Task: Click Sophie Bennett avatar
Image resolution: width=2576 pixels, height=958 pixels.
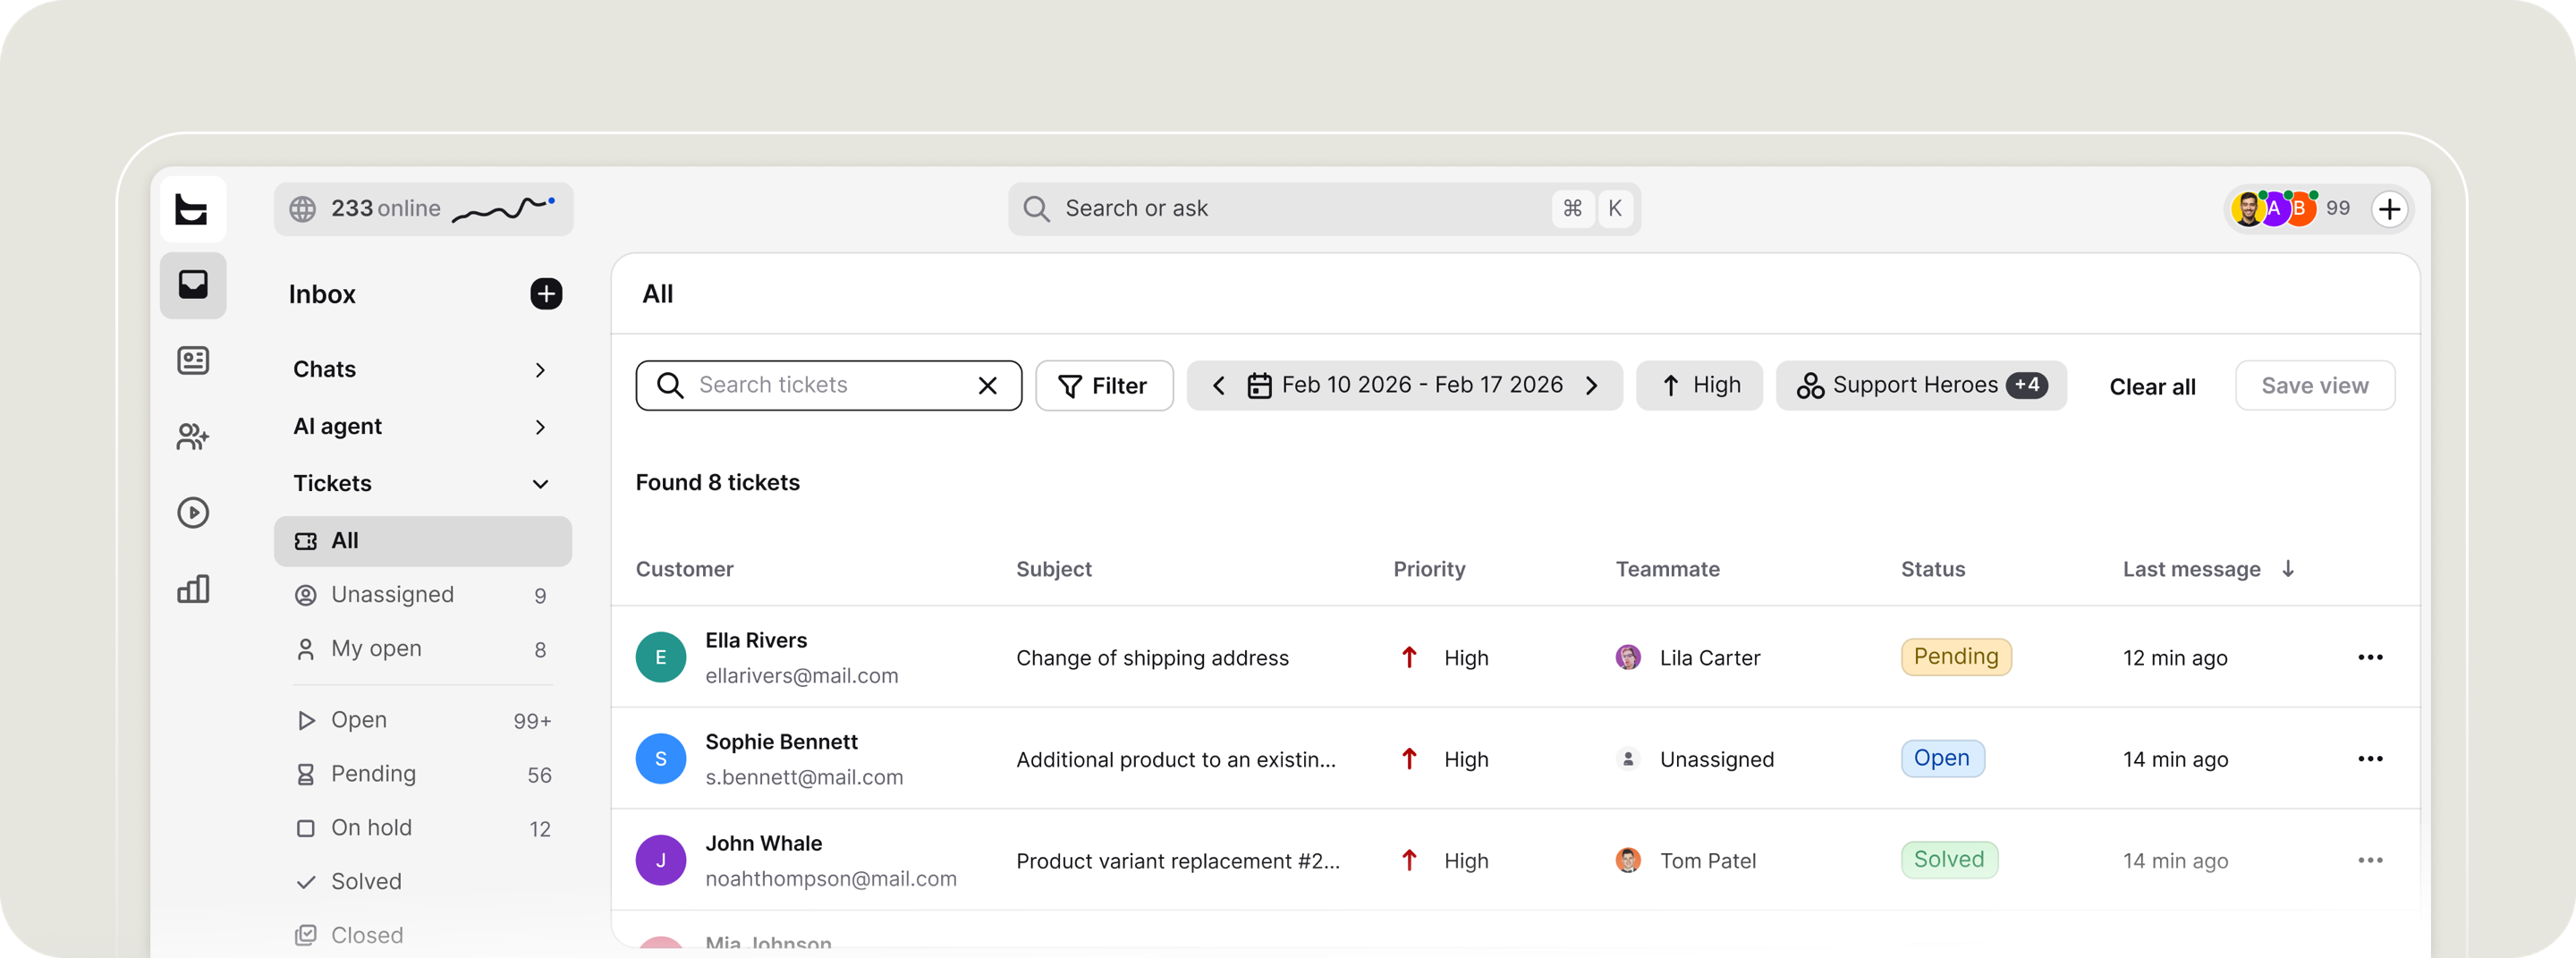Action: [x=661, y=759]
